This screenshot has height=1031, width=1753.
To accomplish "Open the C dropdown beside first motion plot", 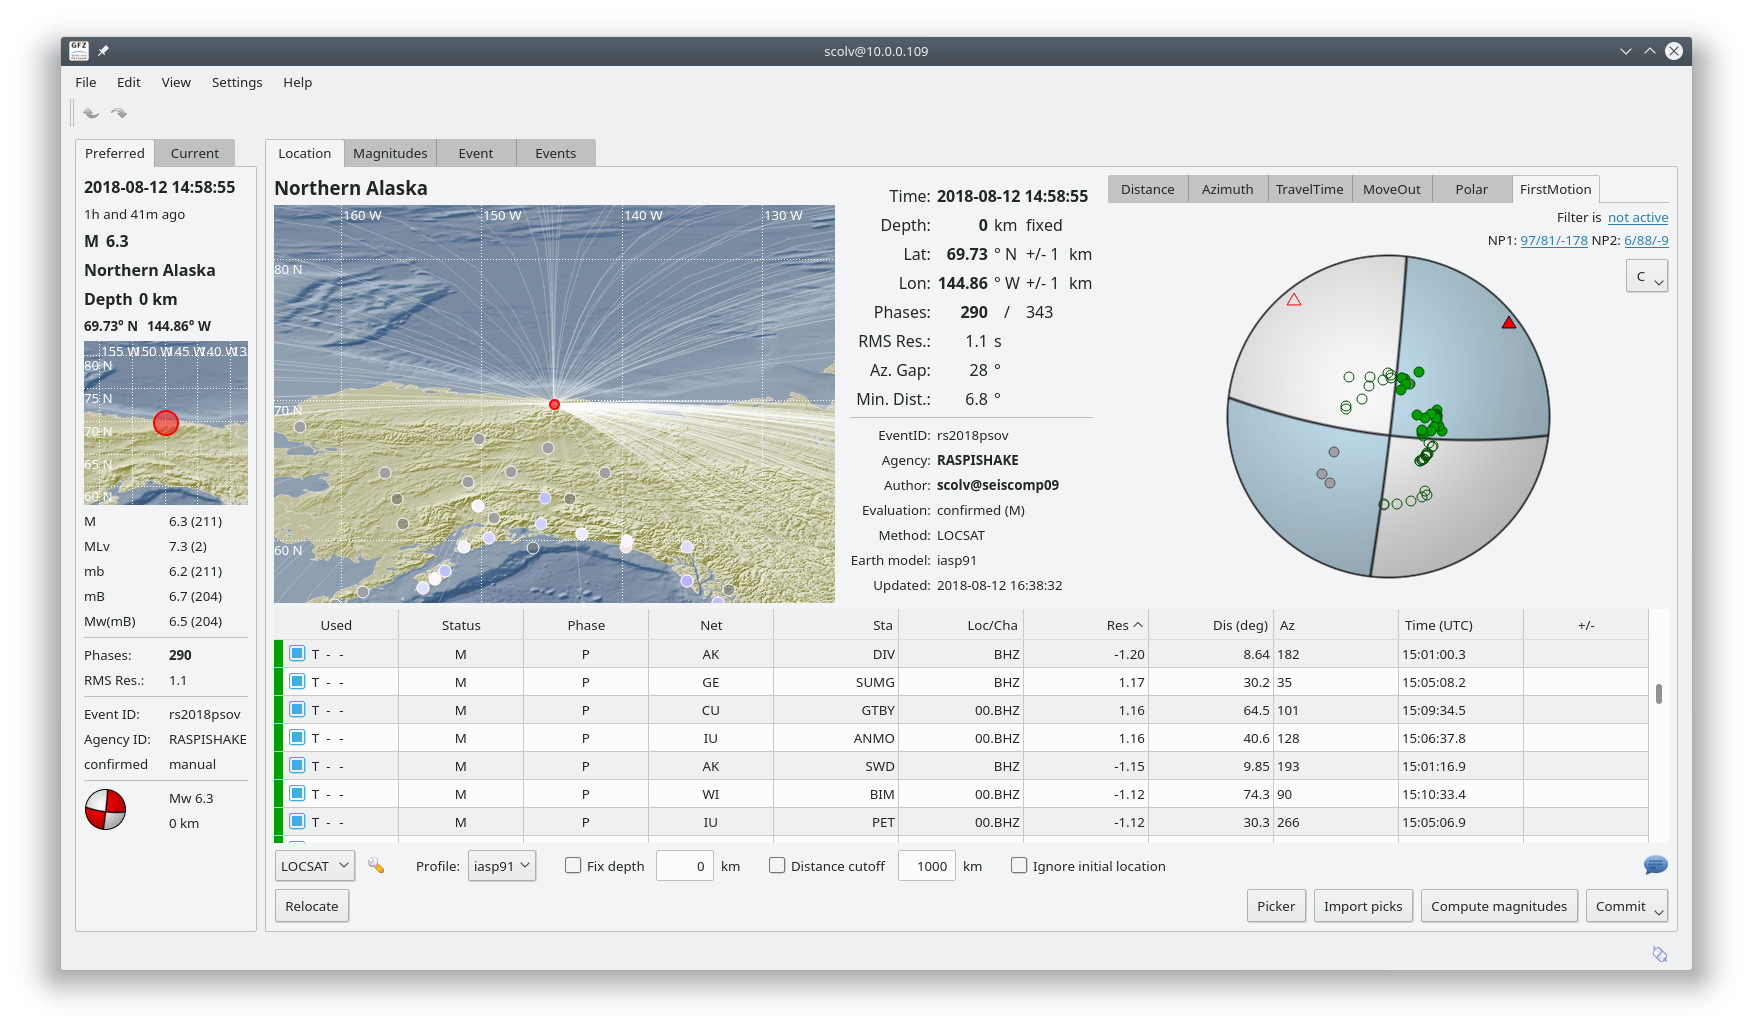I will click(1647, 277).
